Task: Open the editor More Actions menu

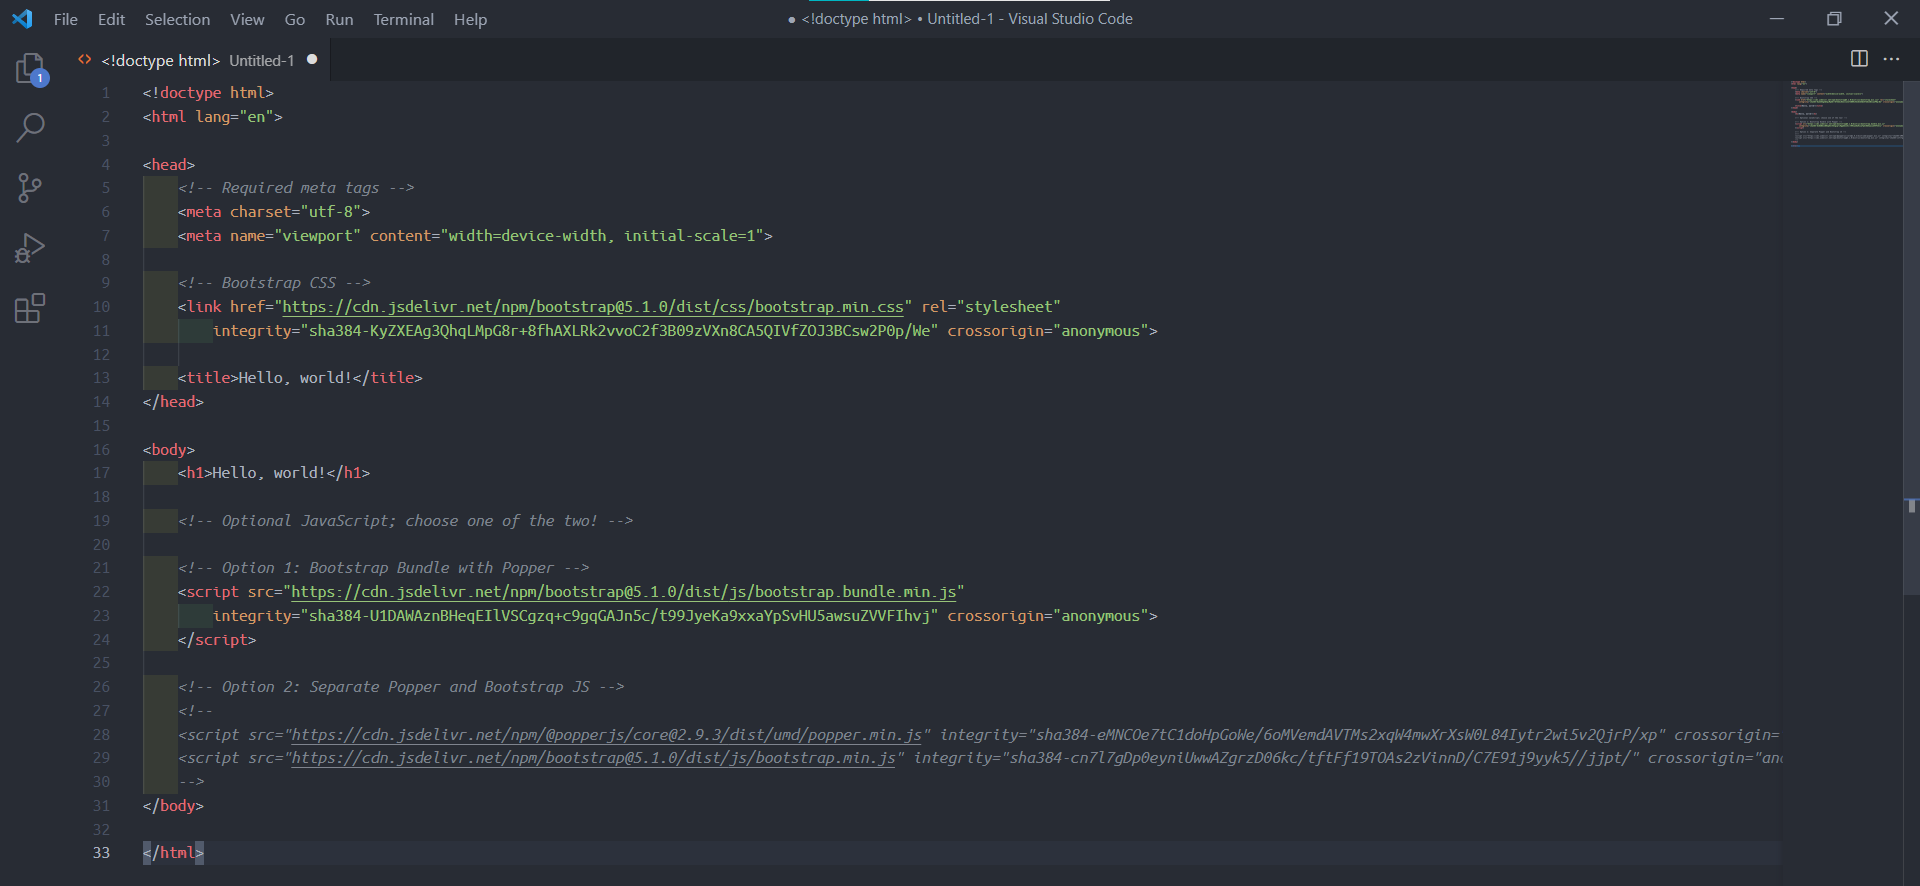Action: point(1891,59)
